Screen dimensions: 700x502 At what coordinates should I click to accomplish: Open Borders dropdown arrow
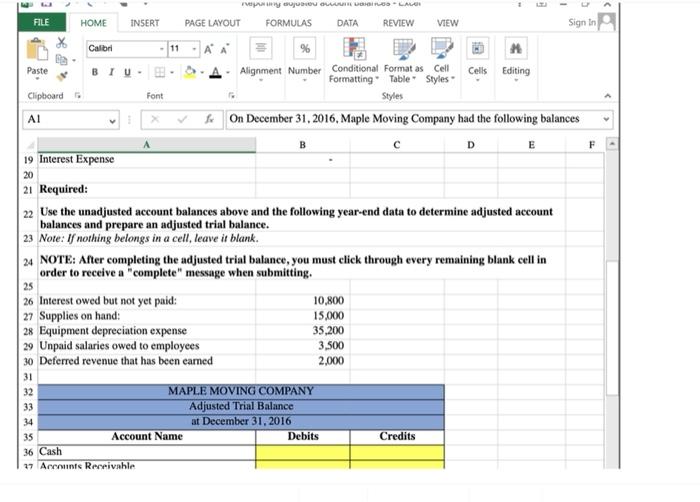click(x=172, y=72)
